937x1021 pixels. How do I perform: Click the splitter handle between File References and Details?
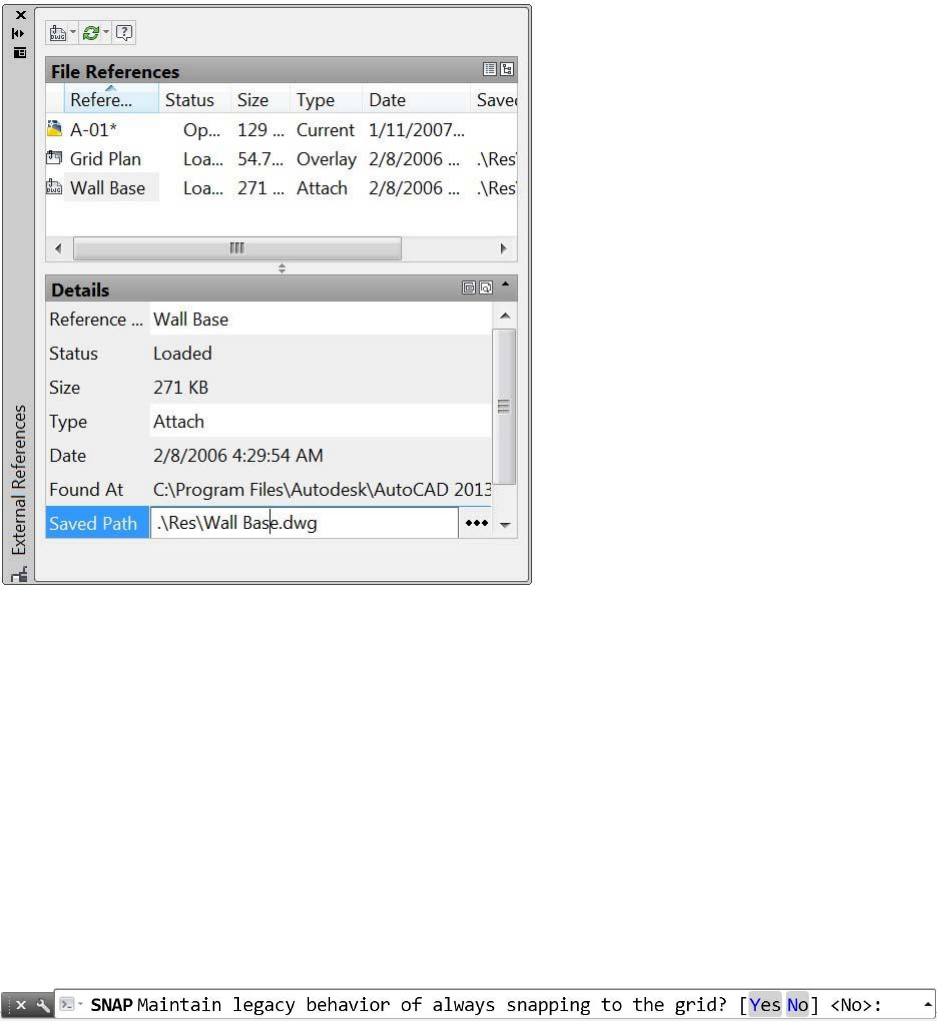coord(281,268)
